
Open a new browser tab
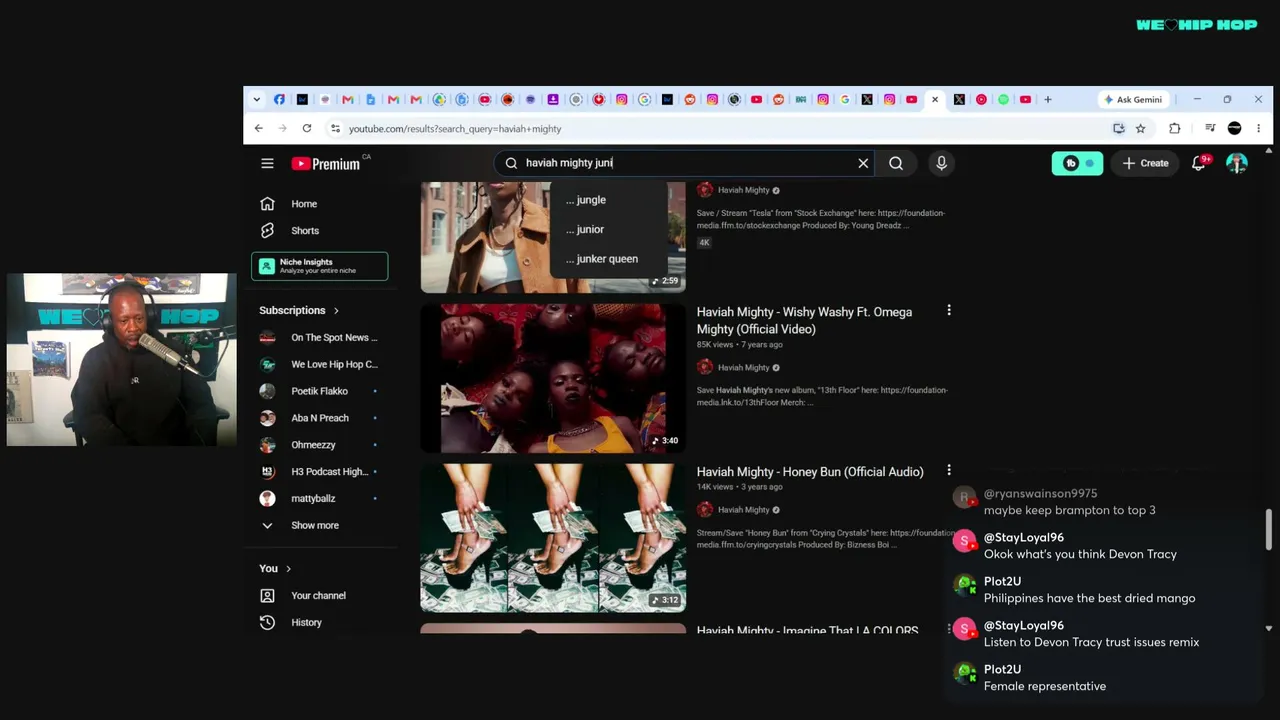point(1048,99)
